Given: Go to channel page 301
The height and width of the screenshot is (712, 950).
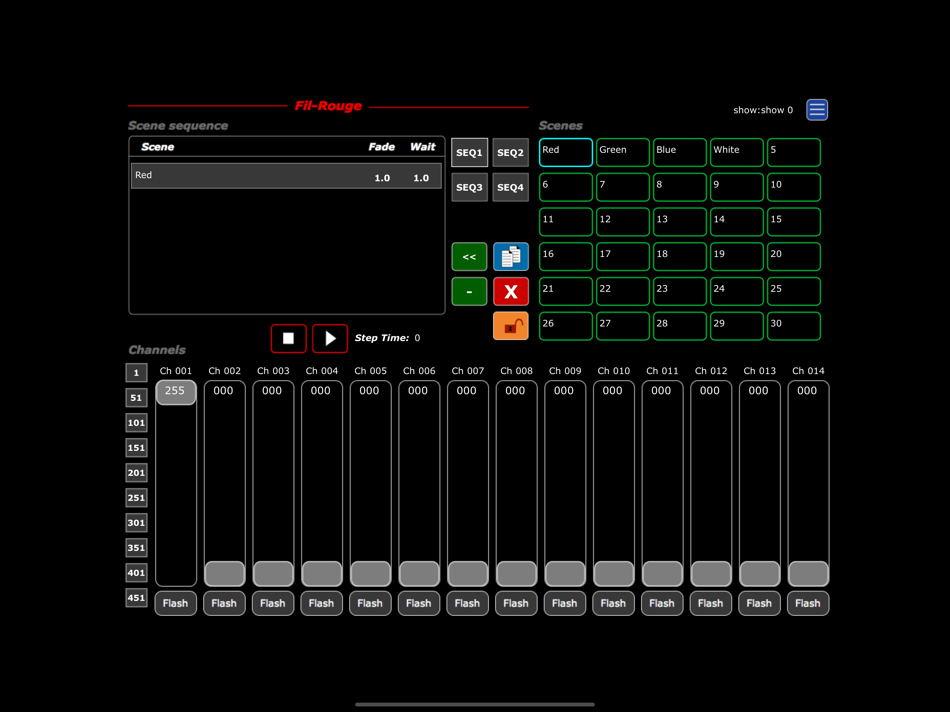Looking at the screenshot, I should [136, 523].
